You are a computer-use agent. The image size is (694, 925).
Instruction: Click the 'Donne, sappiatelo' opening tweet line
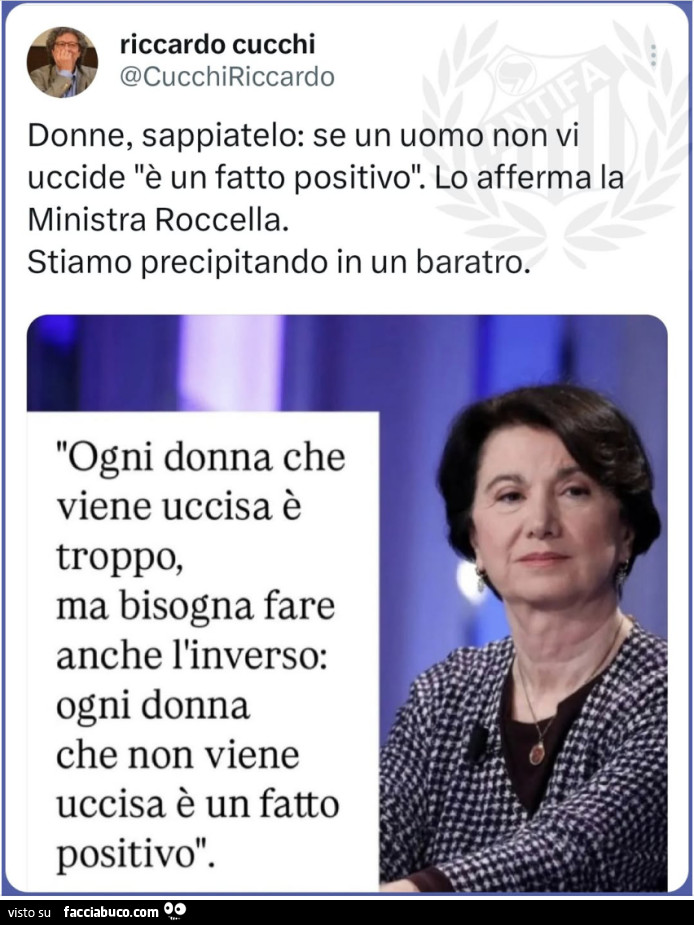[303, 136]
